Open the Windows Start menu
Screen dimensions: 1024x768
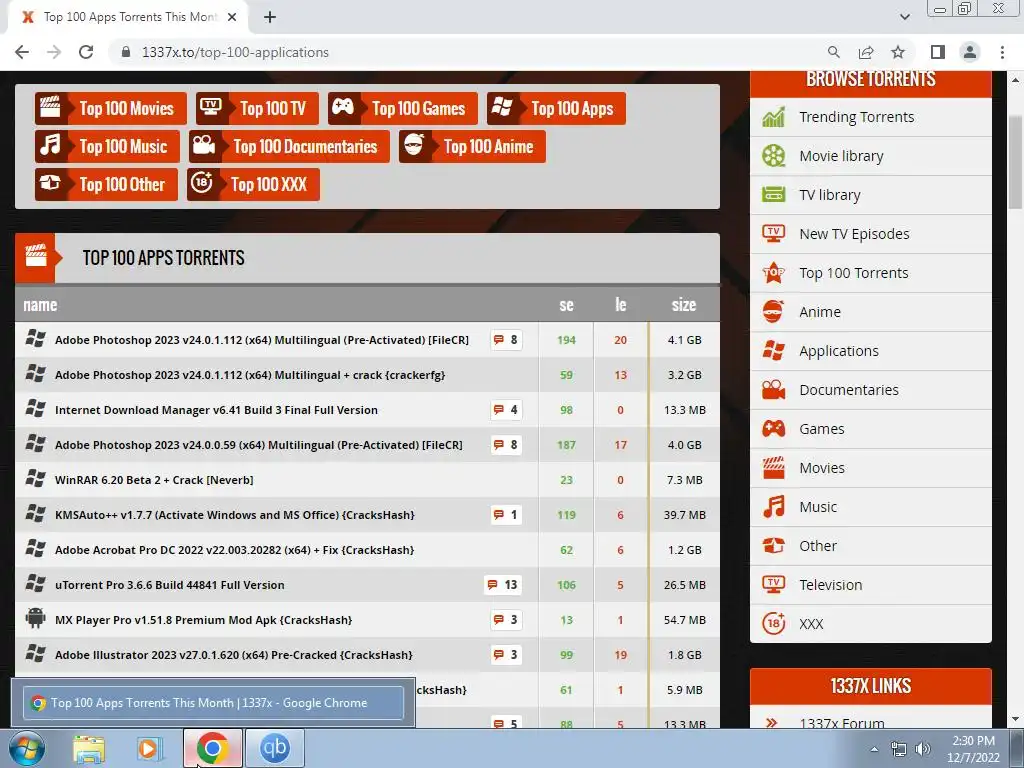click(x=26, y=748)
